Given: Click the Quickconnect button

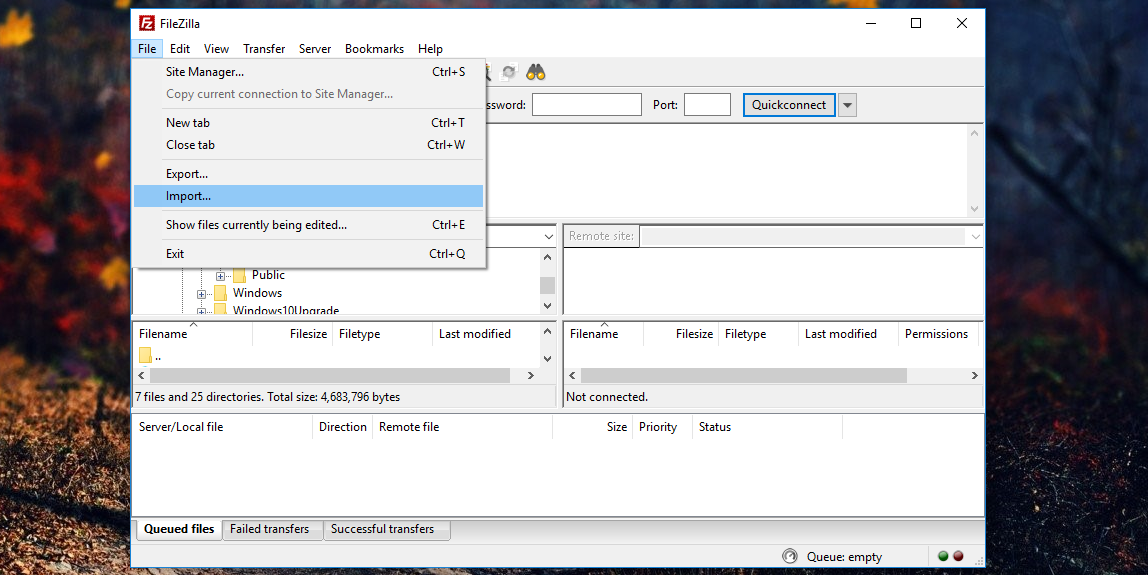Looking at the screenshot, I should pos(789,105).
